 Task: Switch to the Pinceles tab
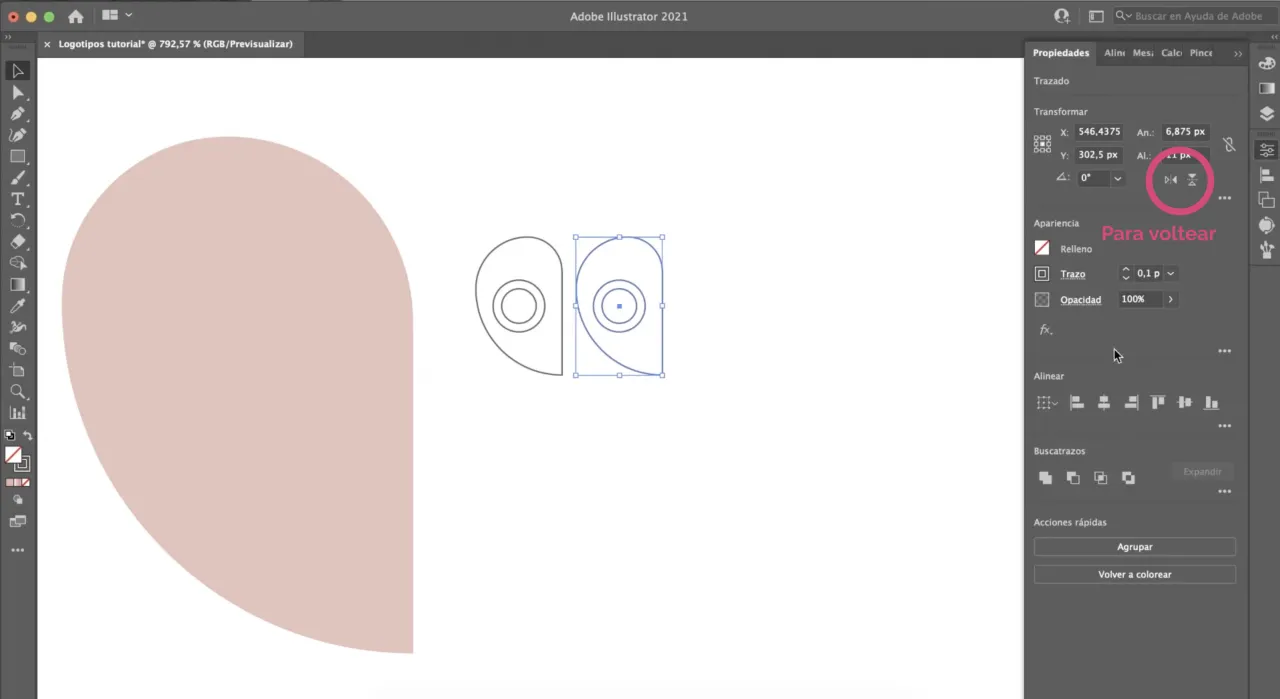(x=1201, y=52)
